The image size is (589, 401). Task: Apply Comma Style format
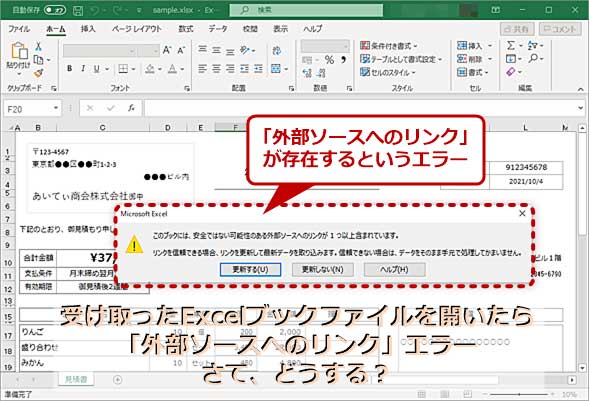click(x=343, y=60)
